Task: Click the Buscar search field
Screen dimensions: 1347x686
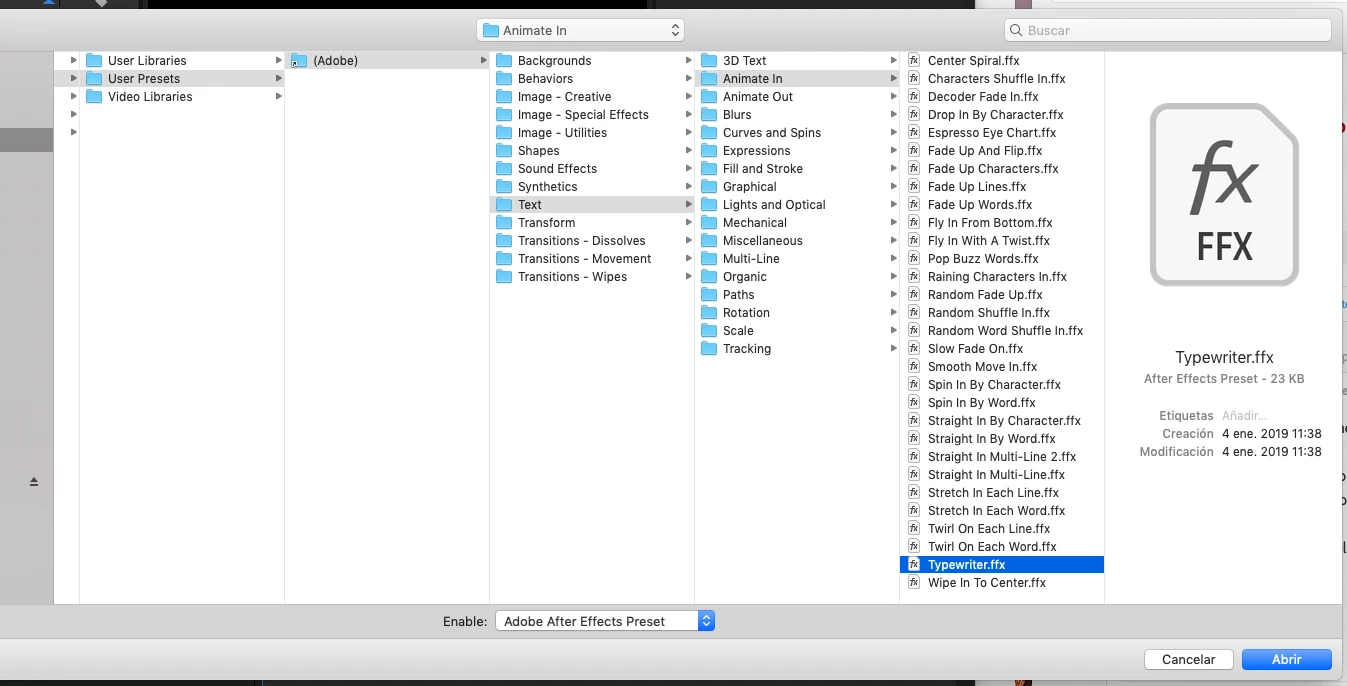Action: coord(1167,30)
